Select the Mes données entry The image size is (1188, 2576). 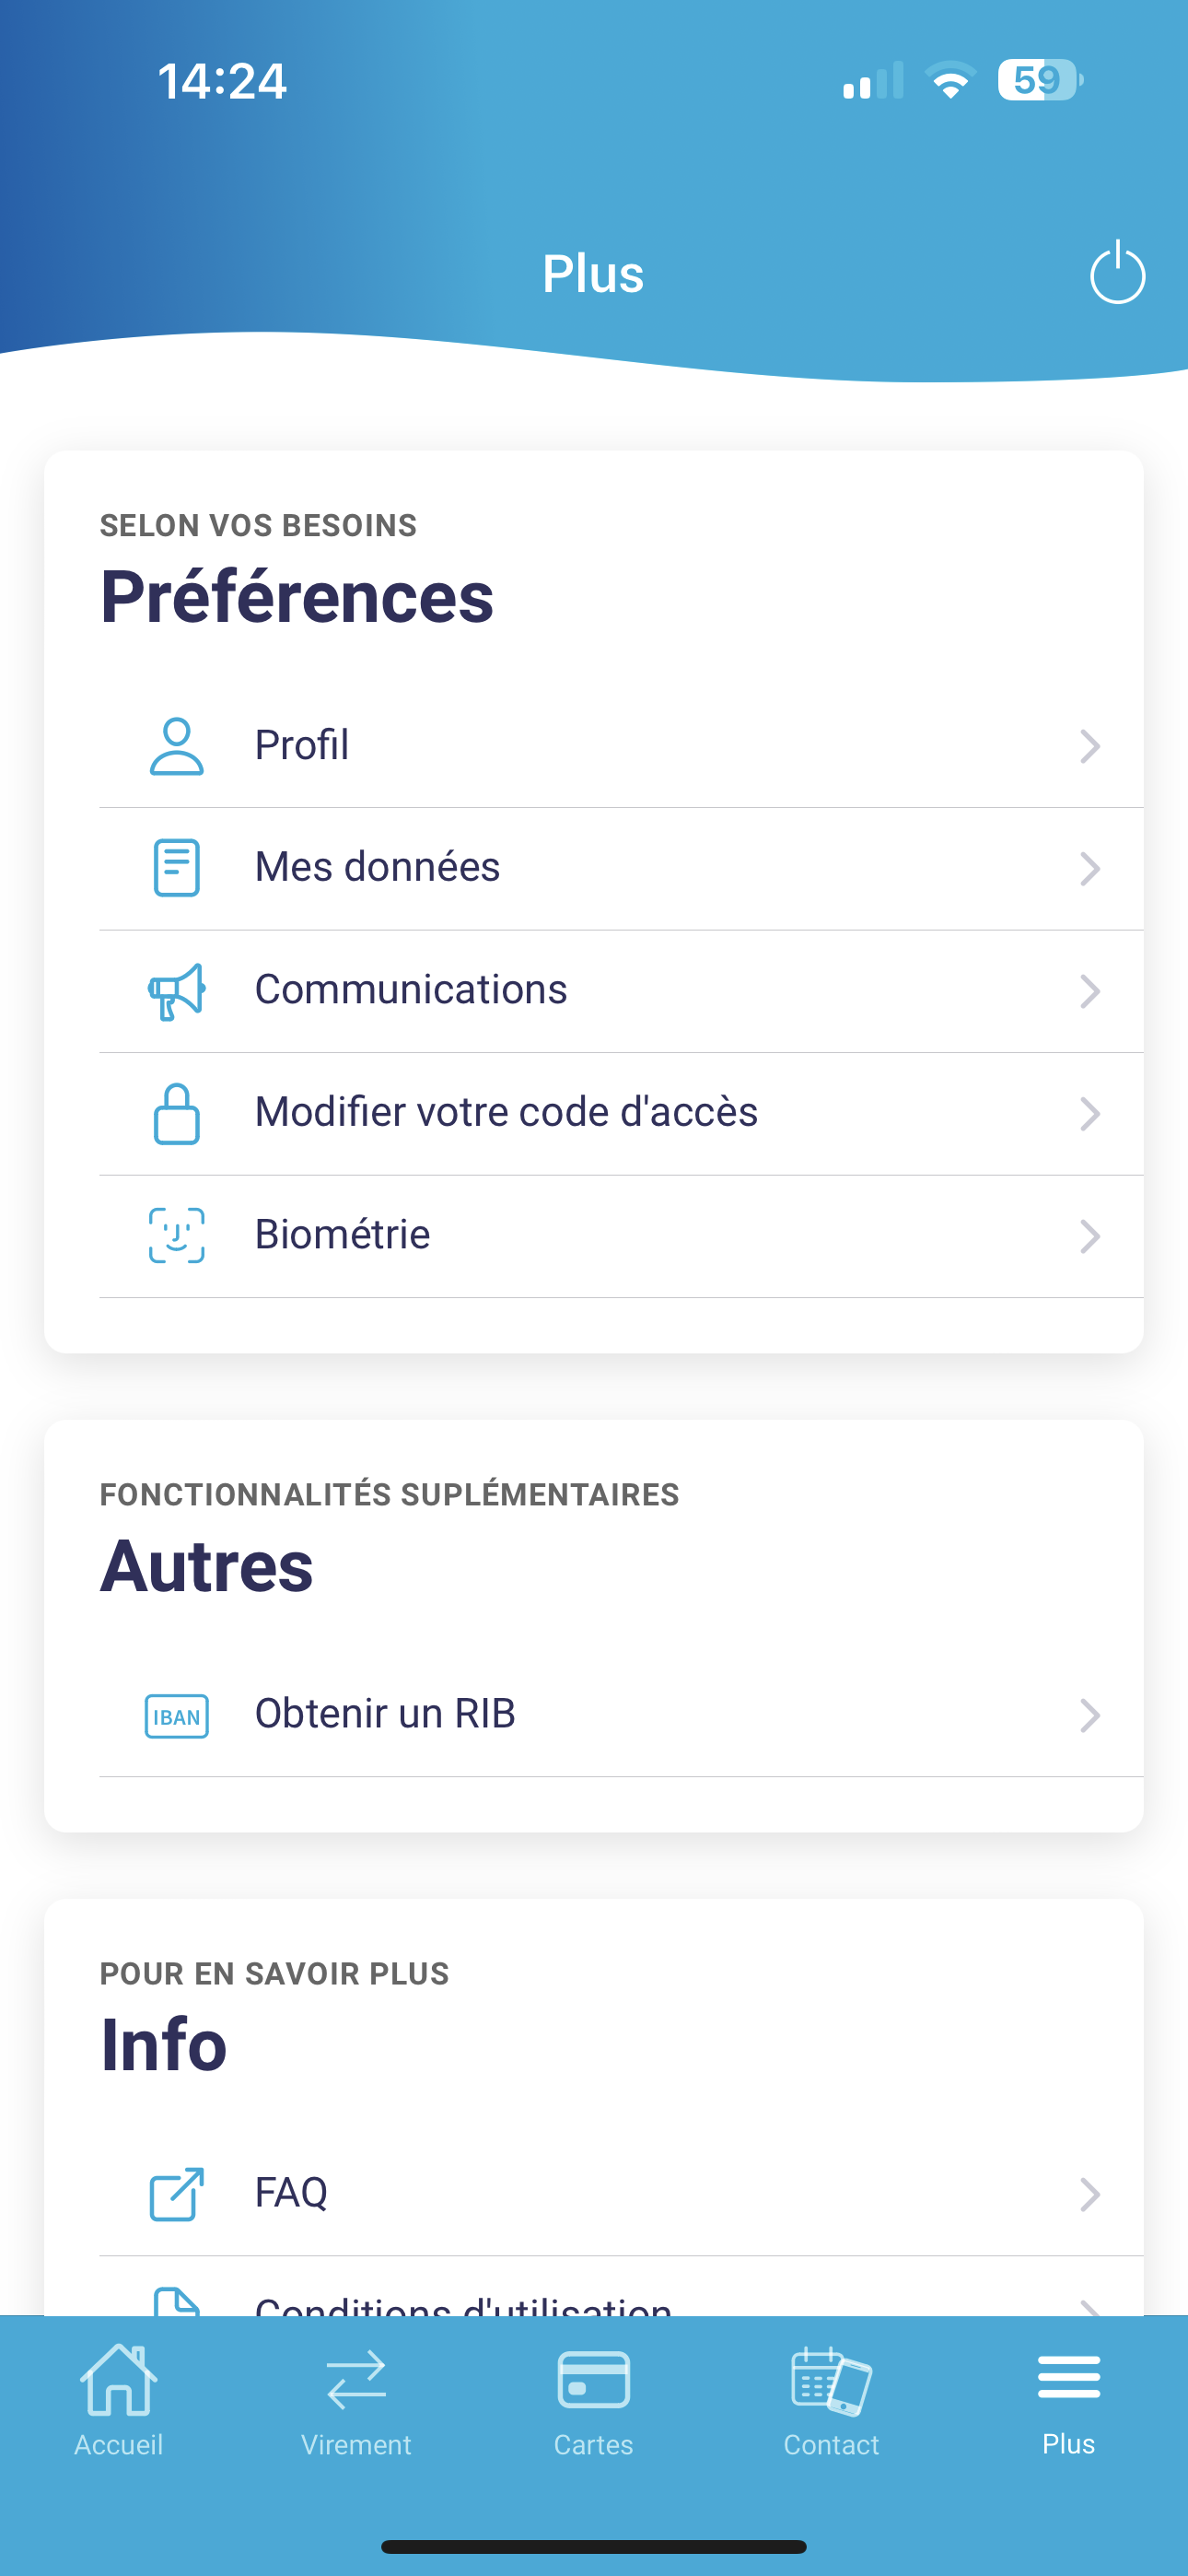621,869
